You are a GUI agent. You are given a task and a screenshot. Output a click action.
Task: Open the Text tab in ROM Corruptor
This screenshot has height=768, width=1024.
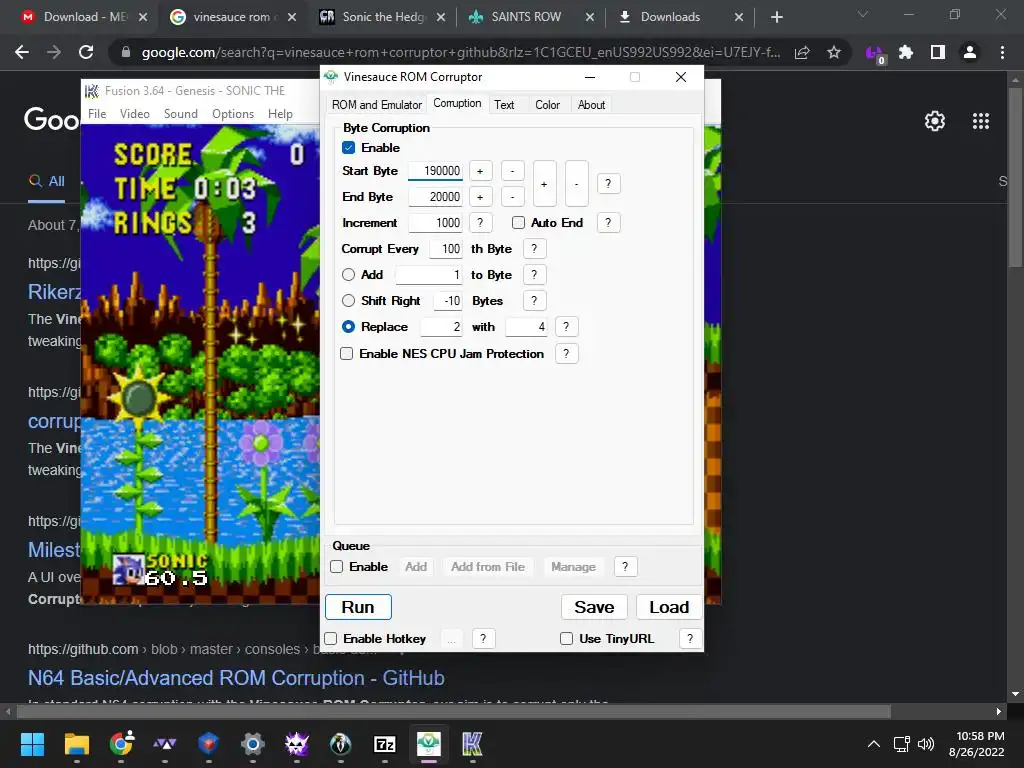coord(504,104)
